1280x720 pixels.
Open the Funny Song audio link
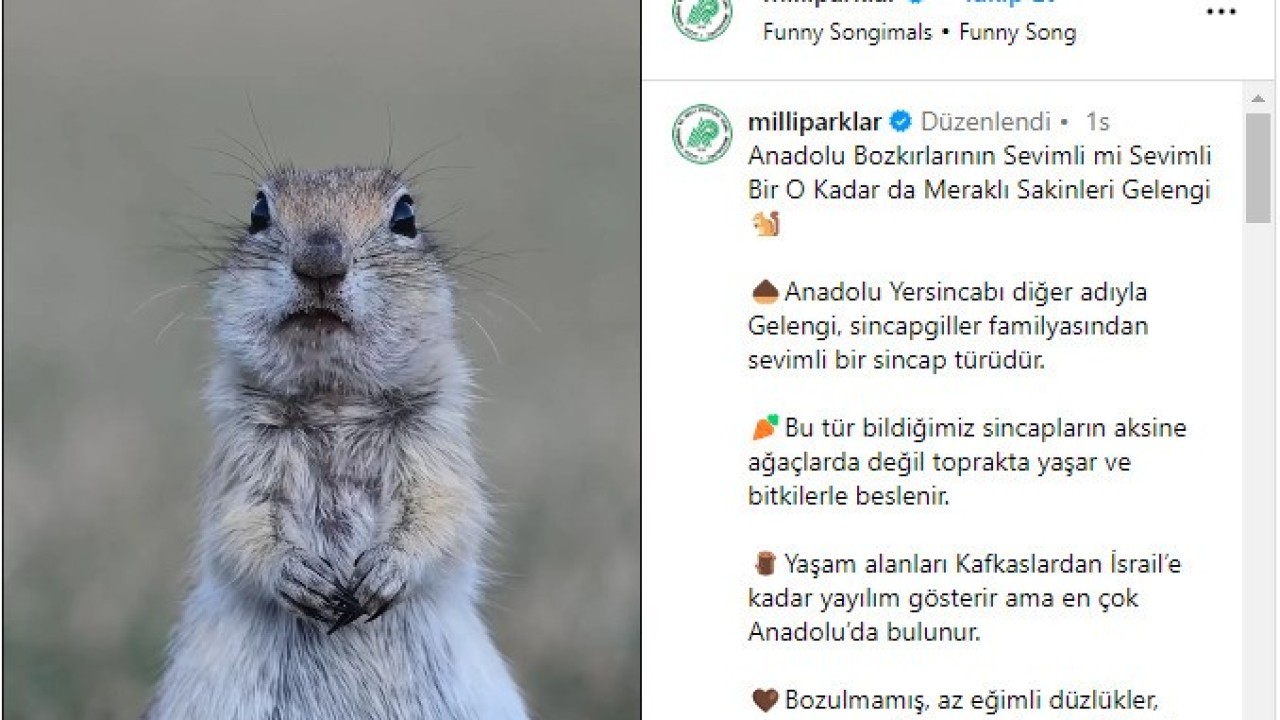1018,32
